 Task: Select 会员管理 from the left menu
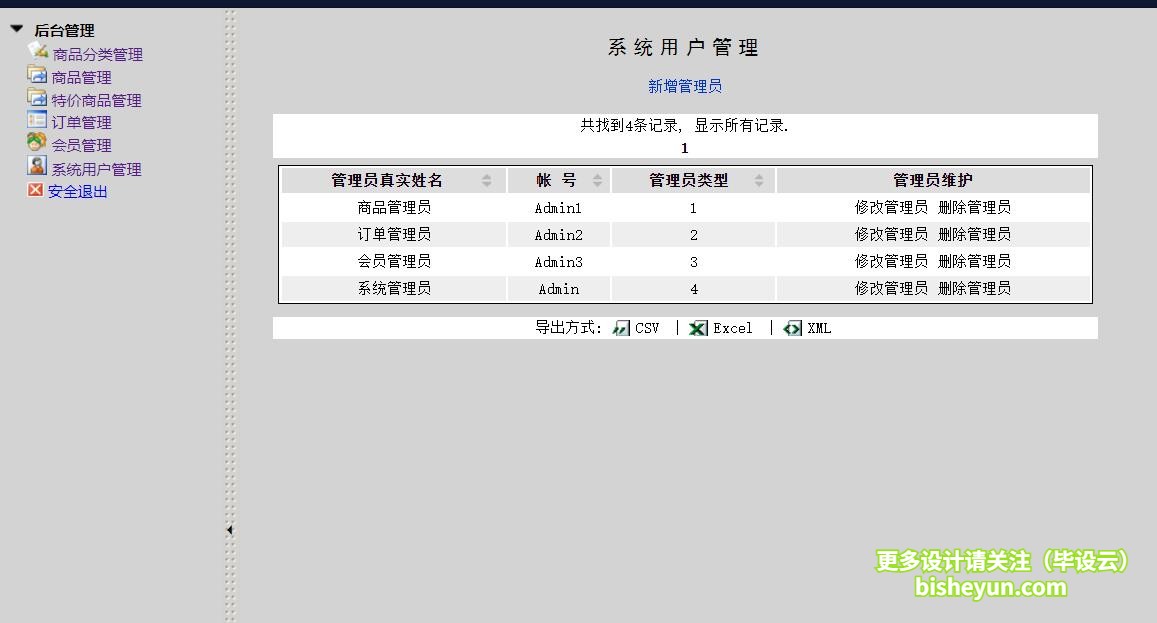coord(80,144)
